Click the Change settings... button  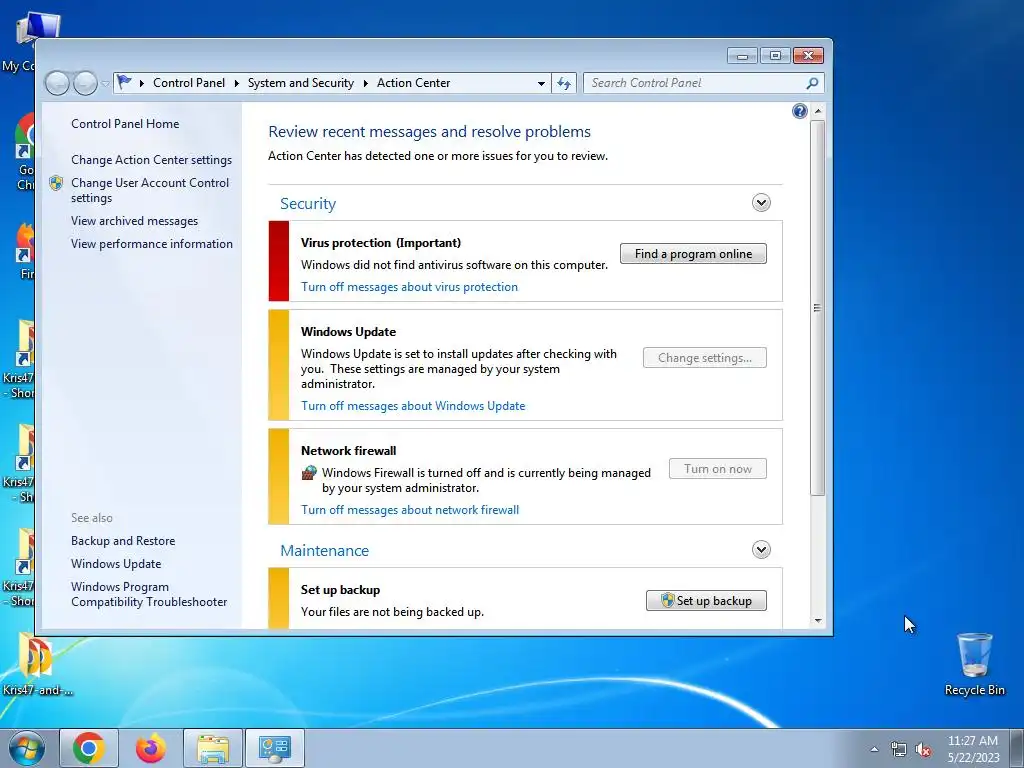(705, 357)
